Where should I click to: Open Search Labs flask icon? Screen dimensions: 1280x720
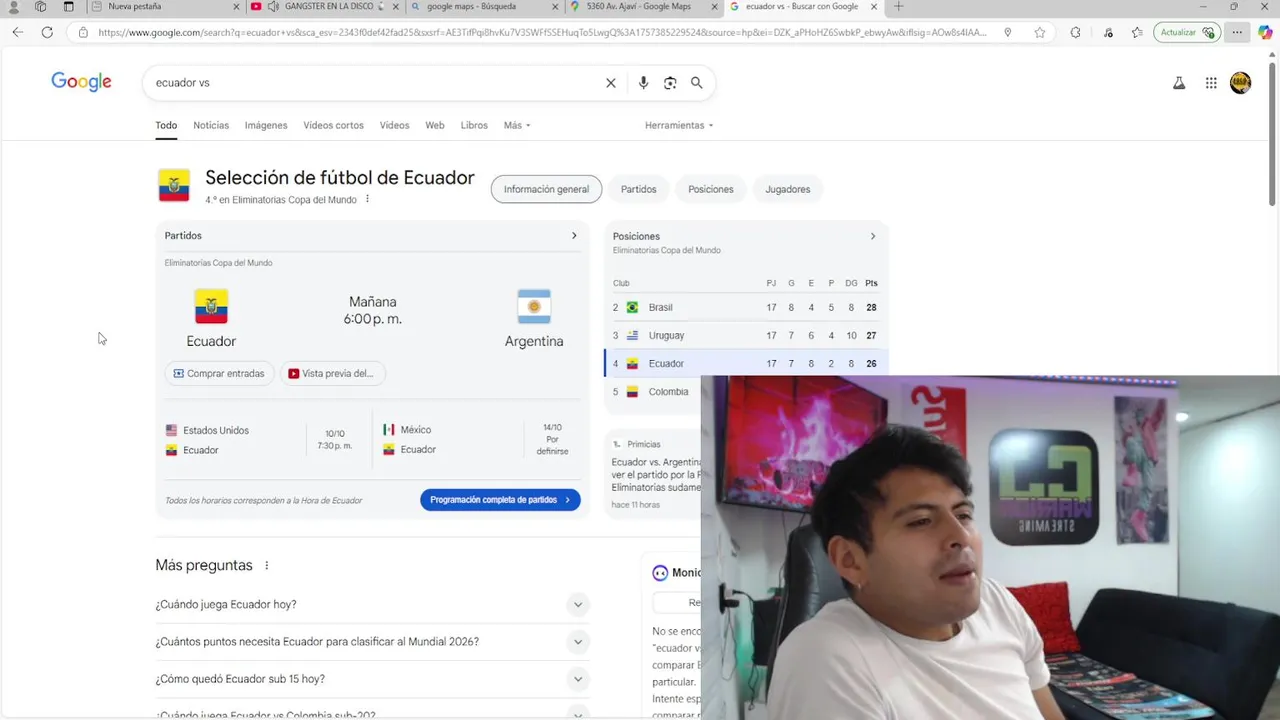1179,83
